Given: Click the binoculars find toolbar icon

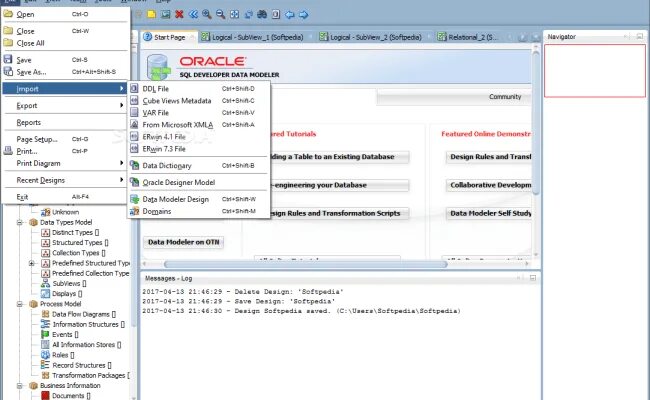Looking at the screenshot, I should pyautogui.click(x=262, y=15).
